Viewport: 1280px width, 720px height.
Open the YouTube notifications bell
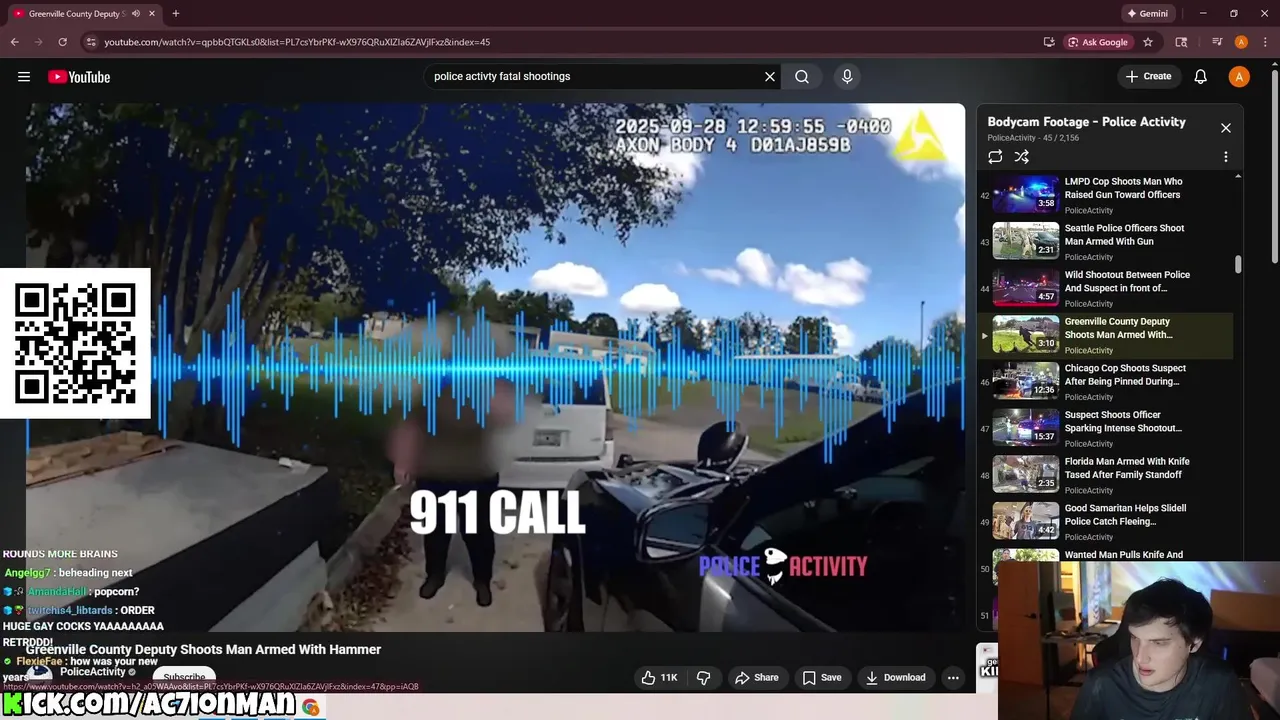pyautogui.click(x=1201, y=77)
